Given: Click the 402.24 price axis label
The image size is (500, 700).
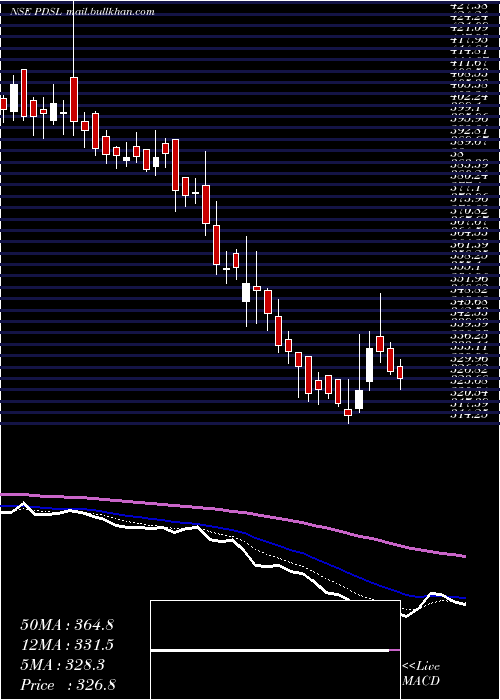Looking at the screenshot, I should coord(469,96).
